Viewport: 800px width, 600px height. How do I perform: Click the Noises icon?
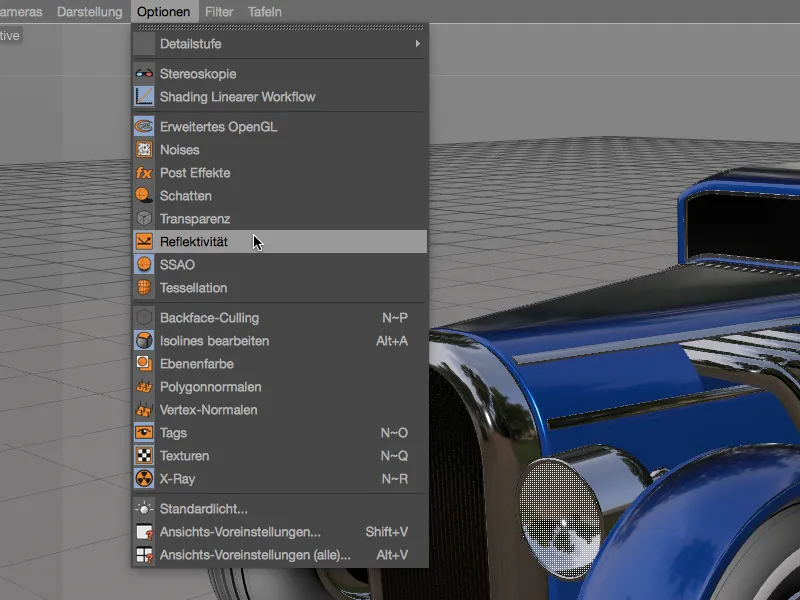[144, 149]
